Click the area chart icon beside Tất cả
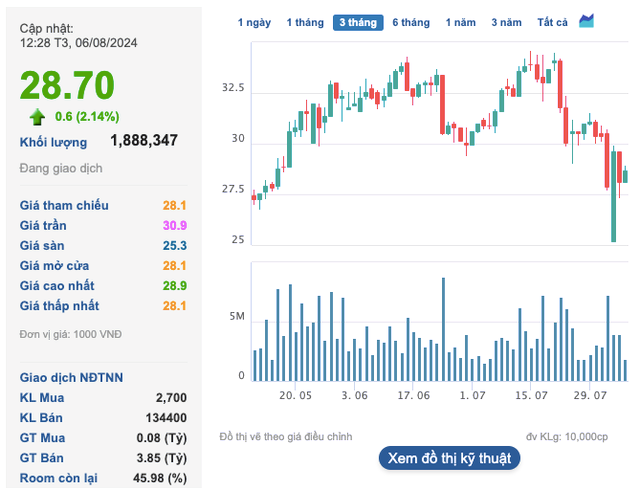The width and height of the screenshot is (640, 494). pyautogui.click(x=586, y=21)
